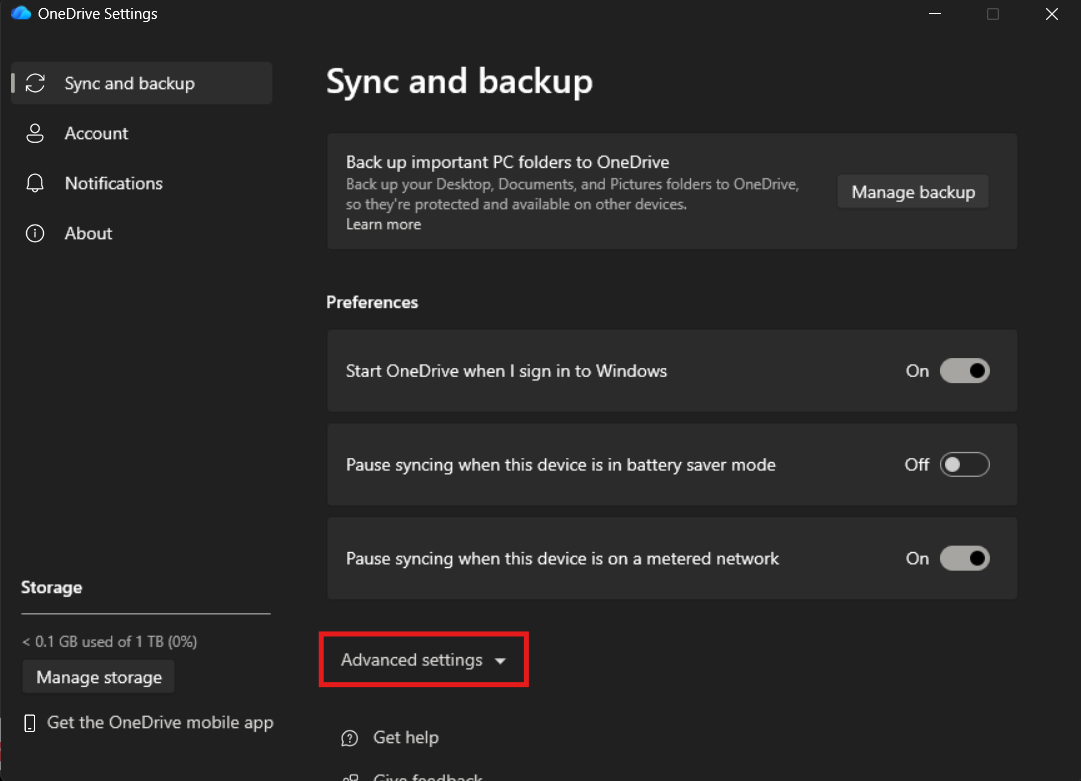This screenshot has height=781, width=1081.
Task: Click the Manage backup button
Action: click(x=913, y=192)
